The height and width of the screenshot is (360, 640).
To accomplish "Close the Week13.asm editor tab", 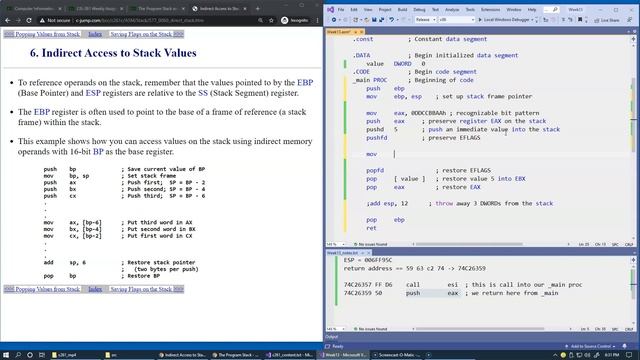I will 362,31.
